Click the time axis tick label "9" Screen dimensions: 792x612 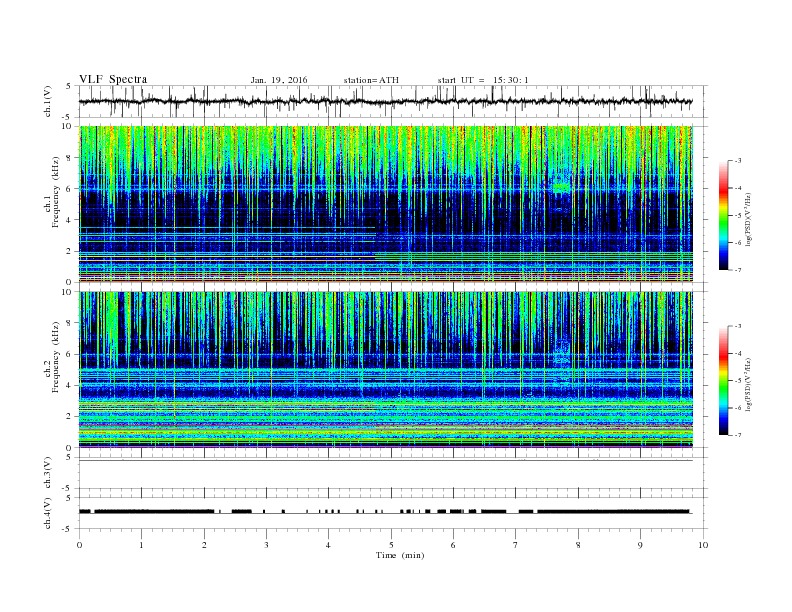pyautogui.click(x=640, y=545)
